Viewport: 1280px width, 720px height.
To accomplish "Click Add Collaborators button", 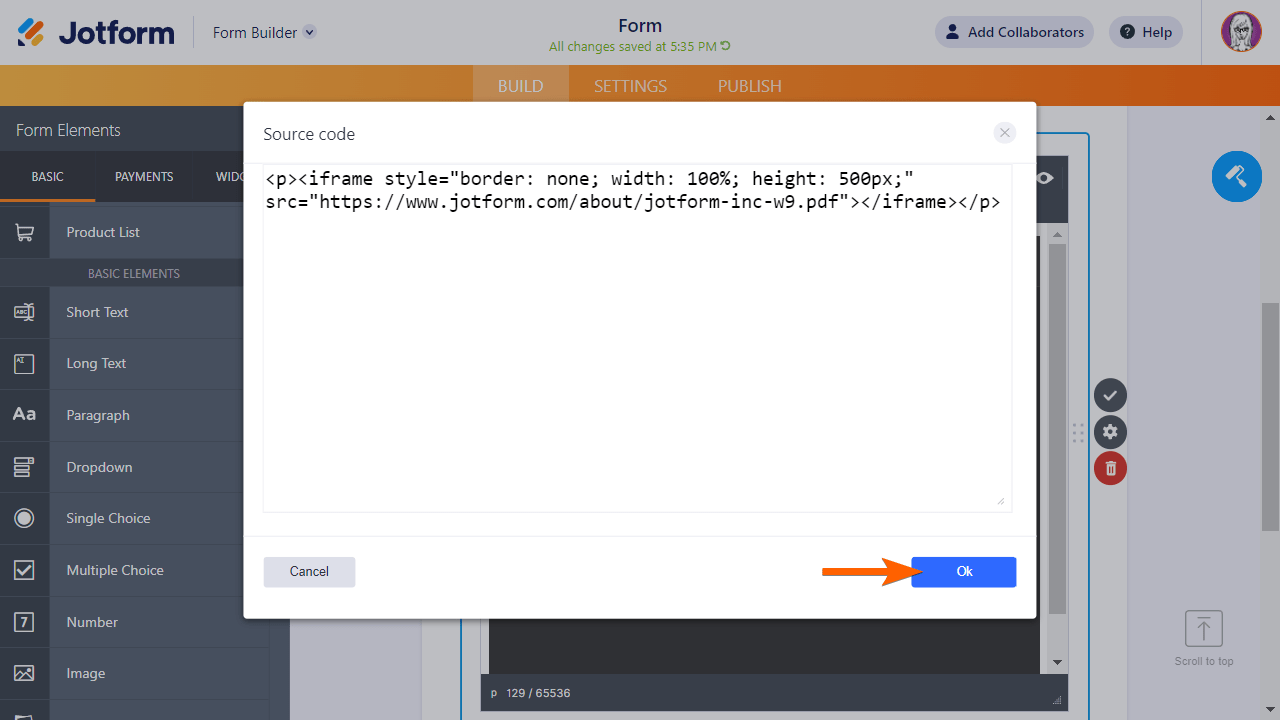I will pos(1014,32).
